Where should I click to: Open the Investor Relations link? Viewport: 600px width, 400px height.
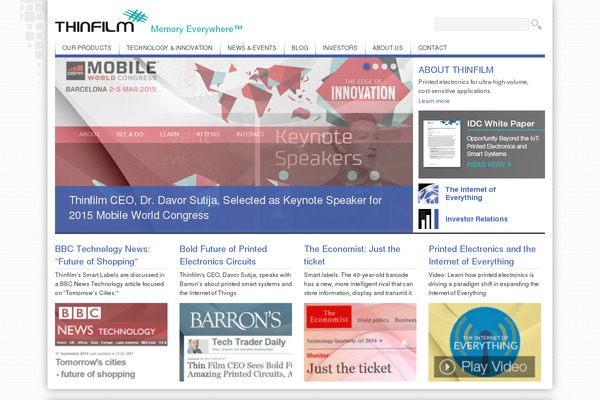tap(476, 219)
